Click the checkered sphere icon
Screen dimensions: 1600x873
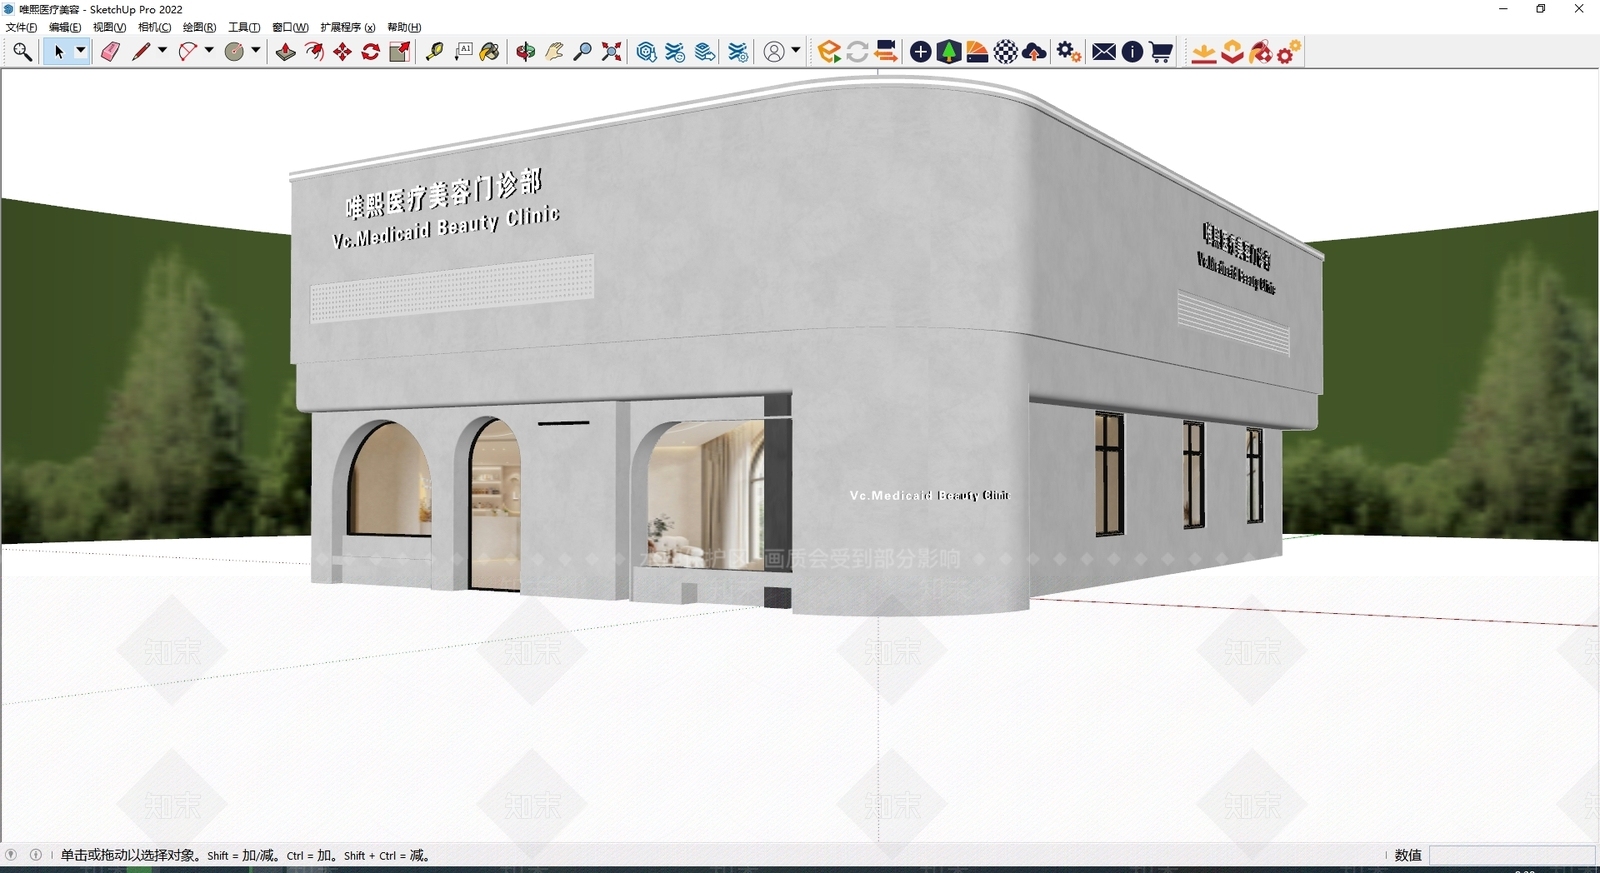[x=1006, y=52]
